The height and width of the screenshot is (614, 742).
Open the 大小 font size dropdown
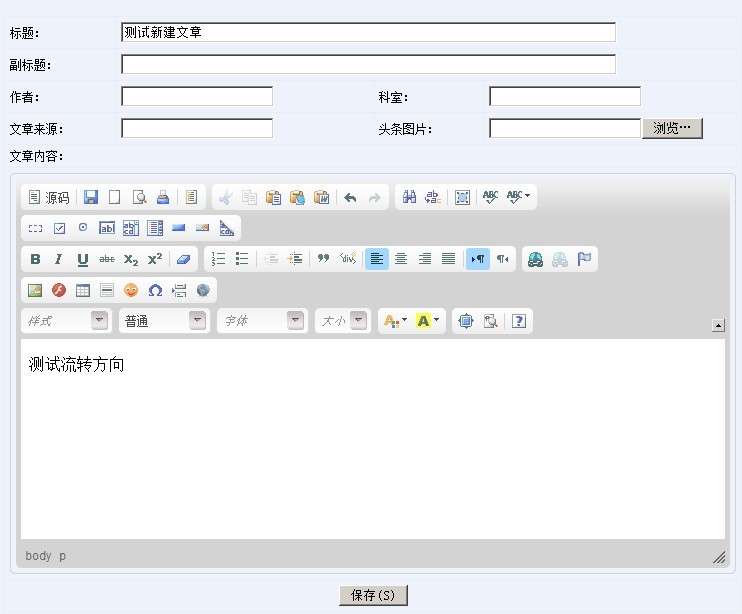(343, 321)
